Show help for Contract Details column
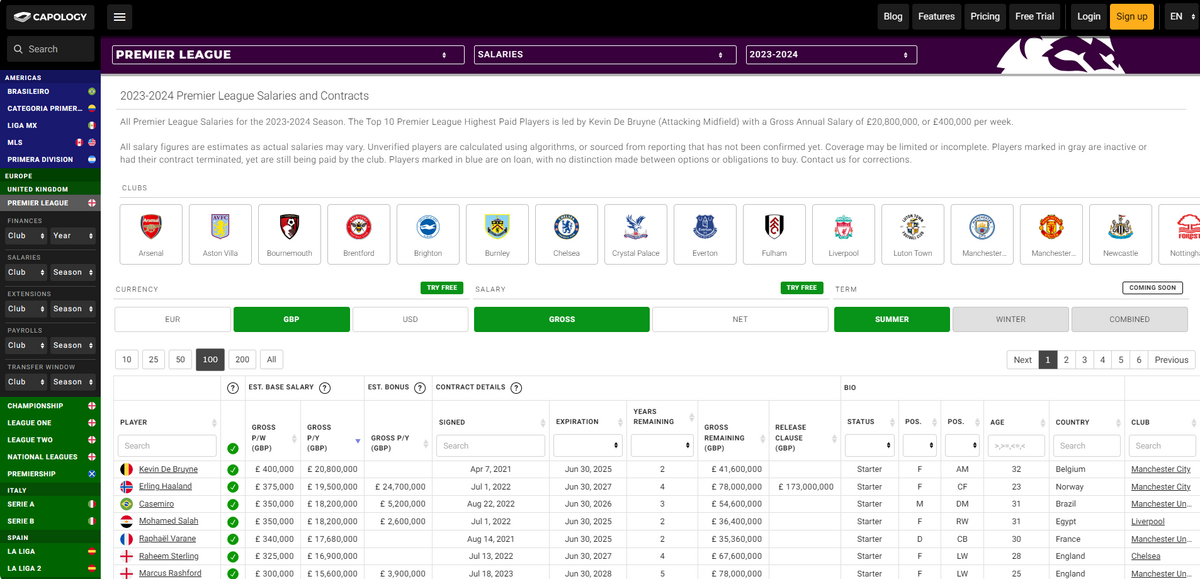The height and width of the screenshot is (579, 1200). coord(516,388)
